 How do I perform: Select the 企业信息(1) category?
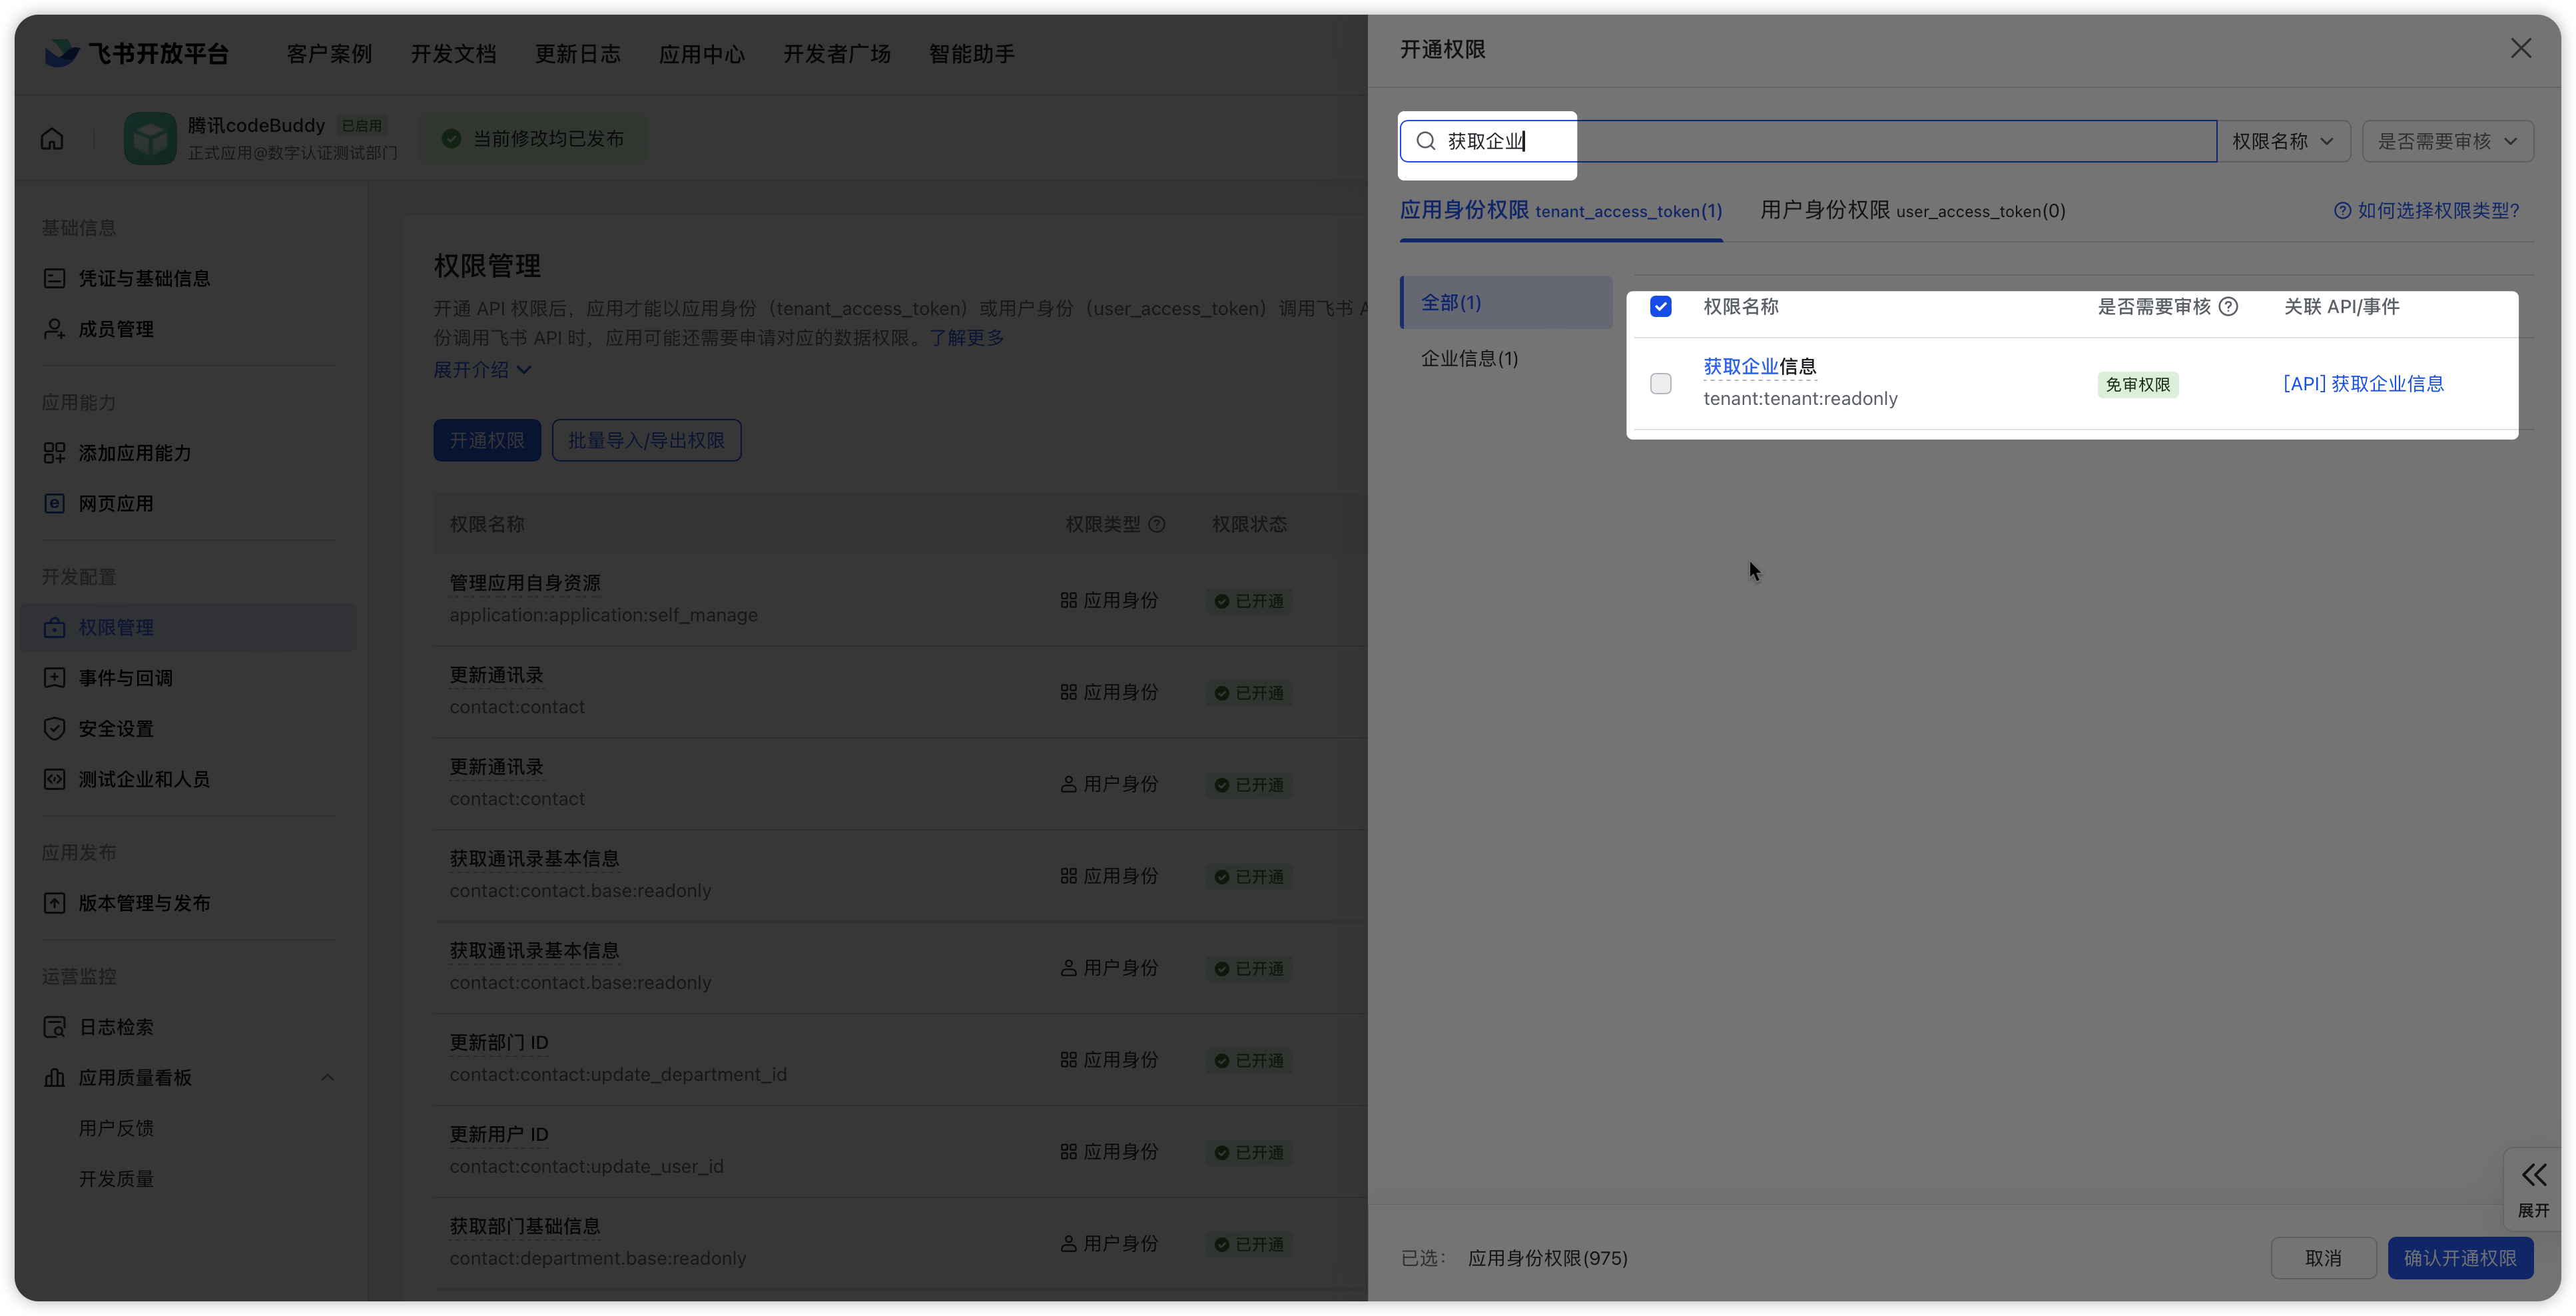pyautogui.click(x=1469, y=359)
